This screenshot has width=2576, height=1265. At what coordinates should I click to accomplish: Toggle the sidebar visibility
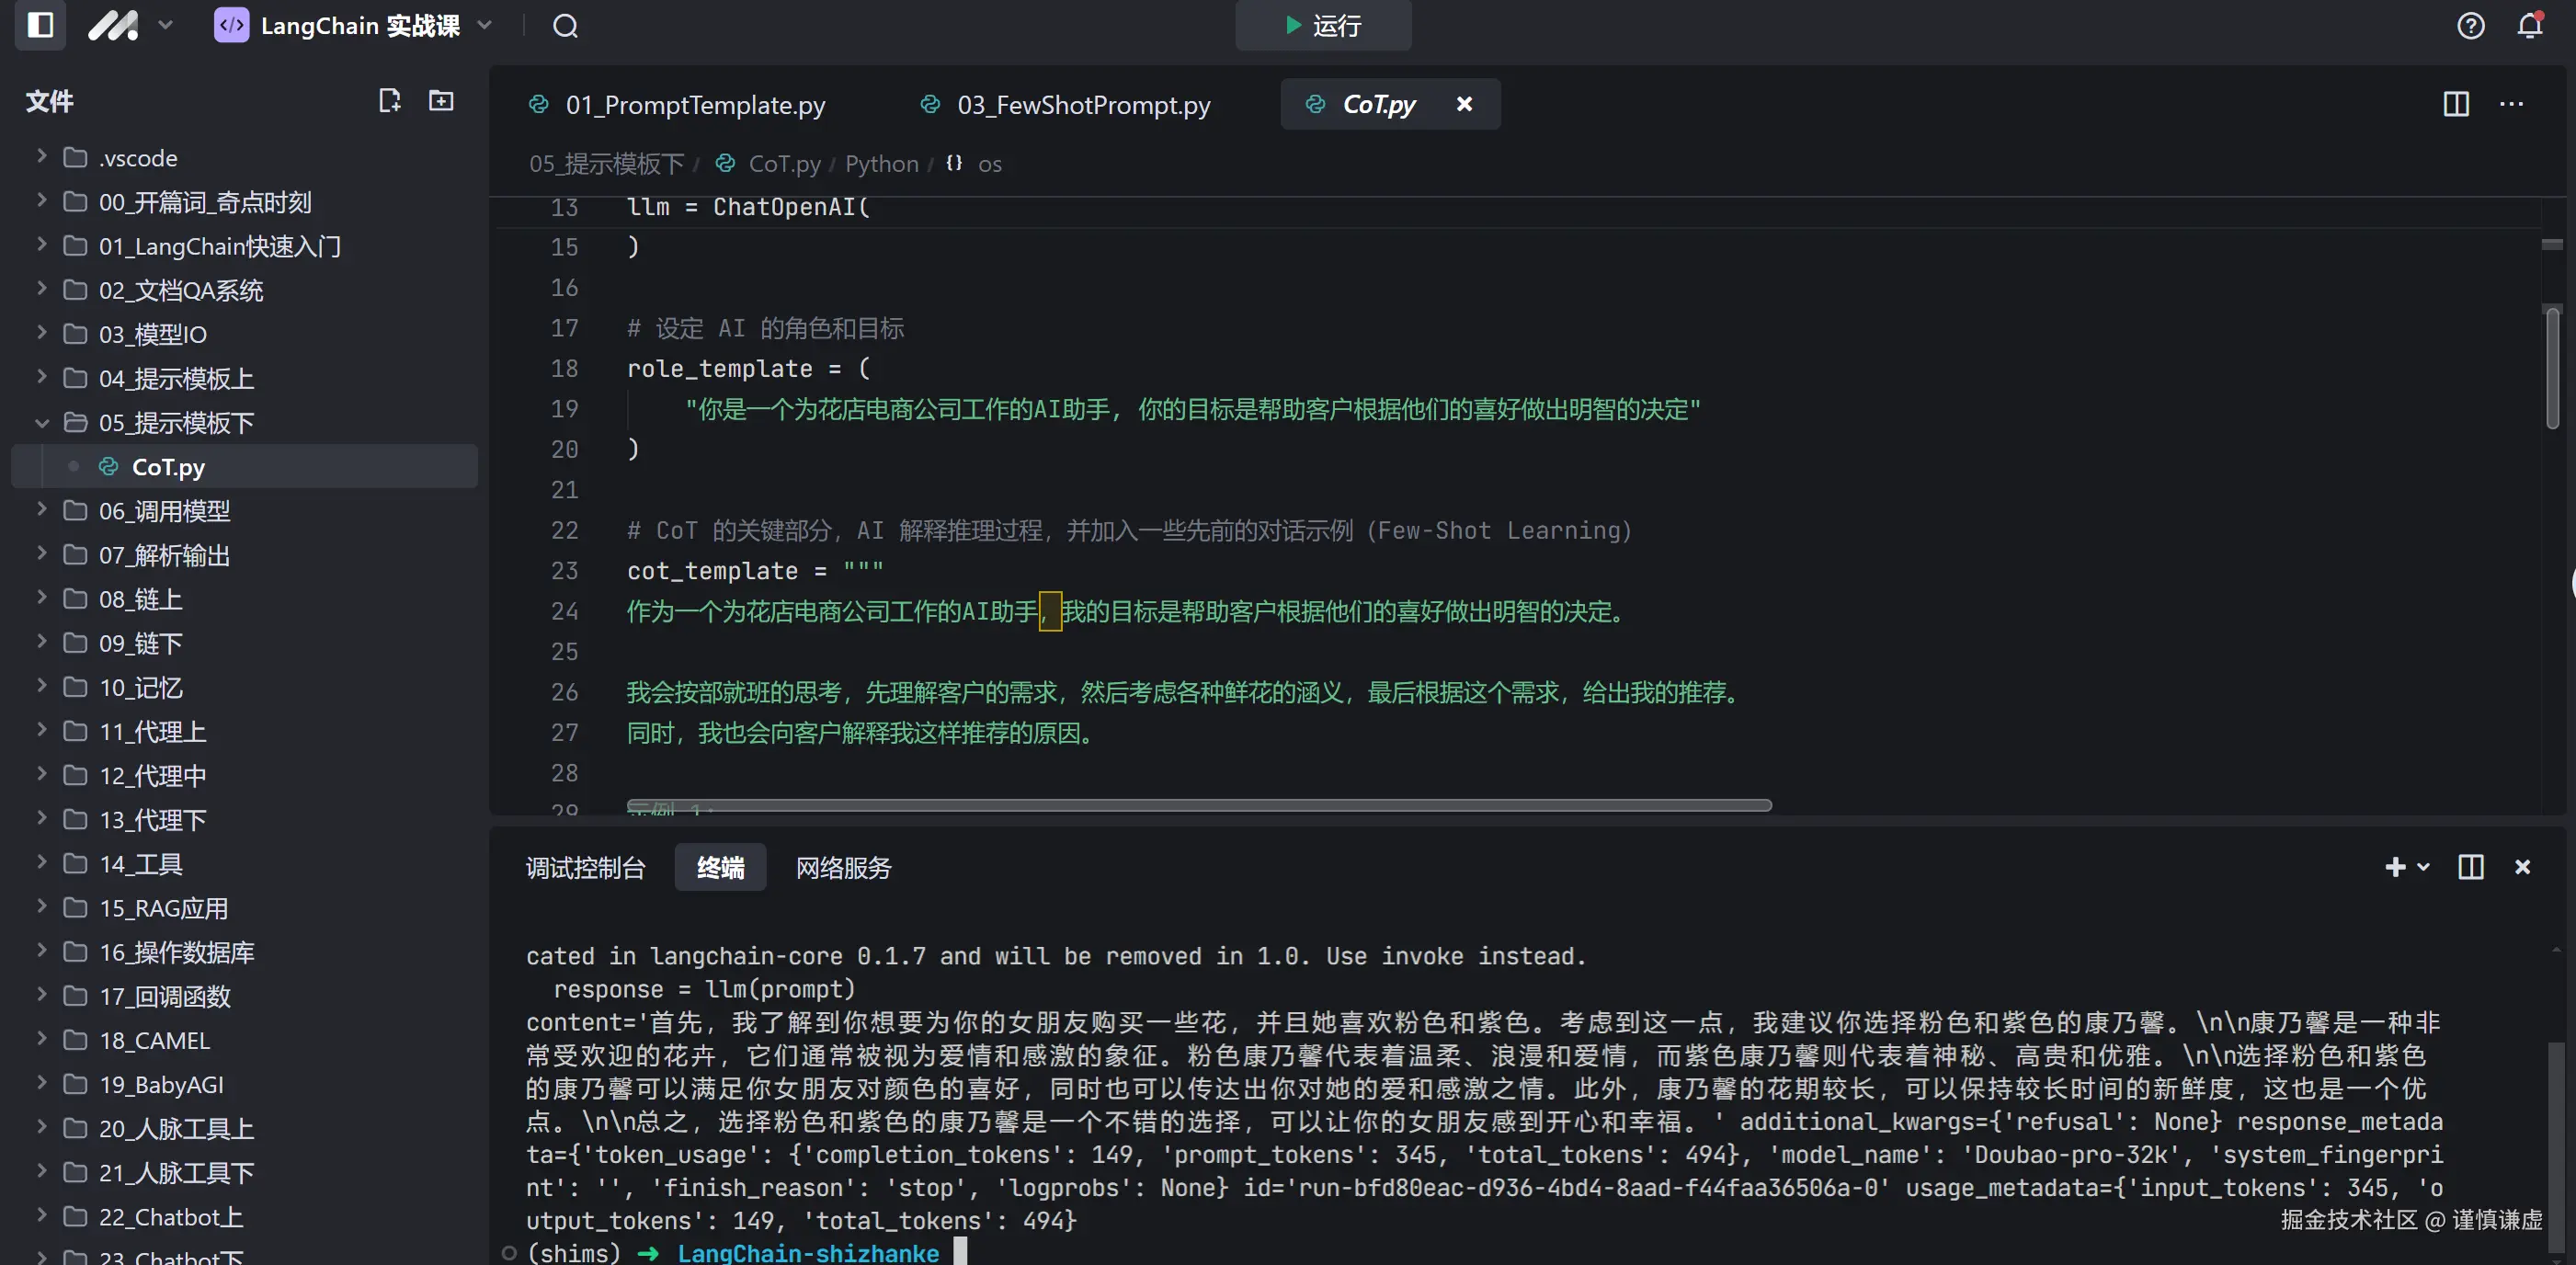click(x=39, y=26)
